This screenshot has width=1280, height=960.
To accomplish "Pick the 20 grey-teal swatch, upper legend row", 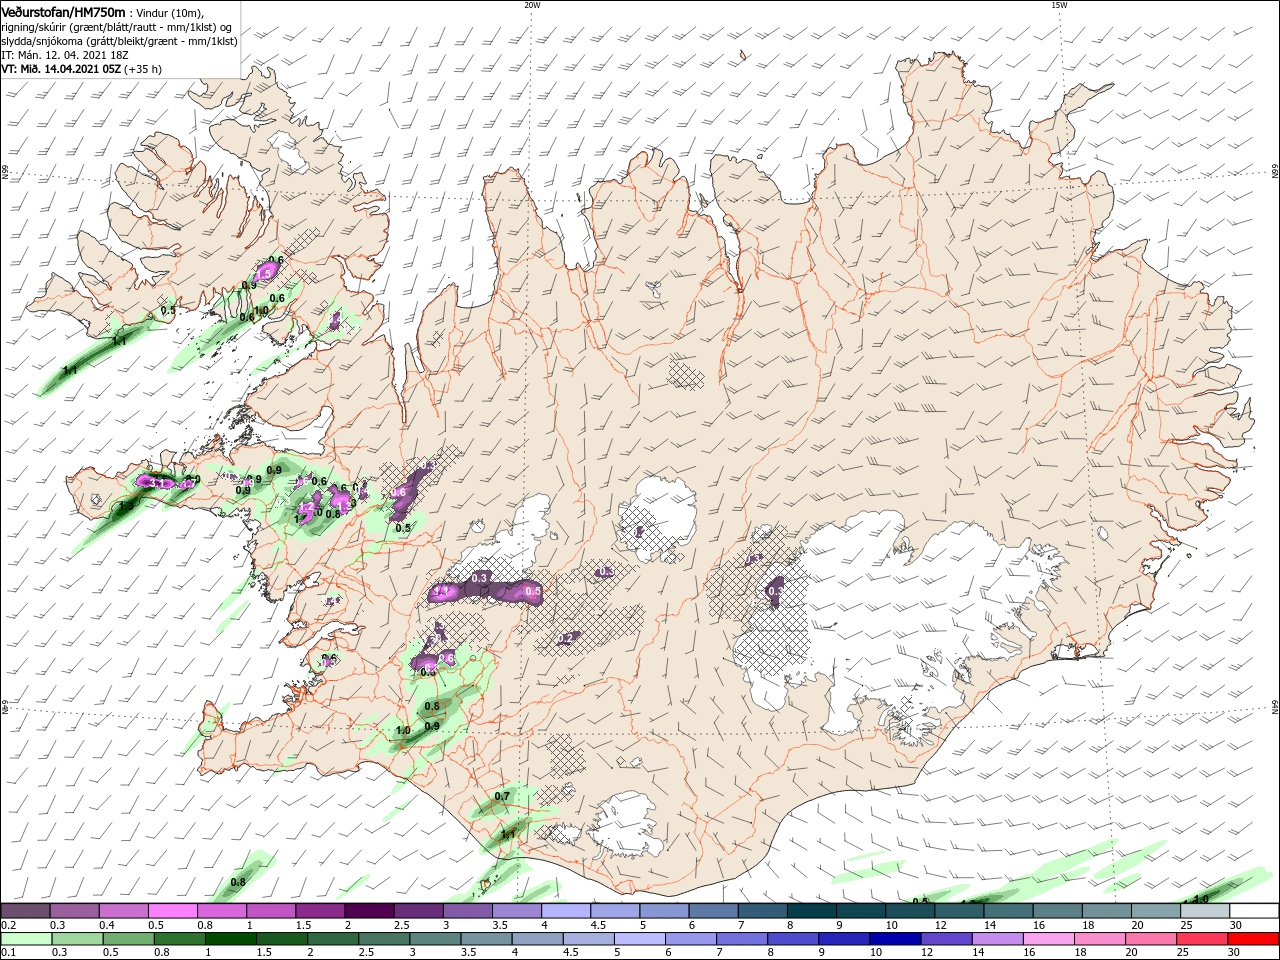I will coord(1155,911).
